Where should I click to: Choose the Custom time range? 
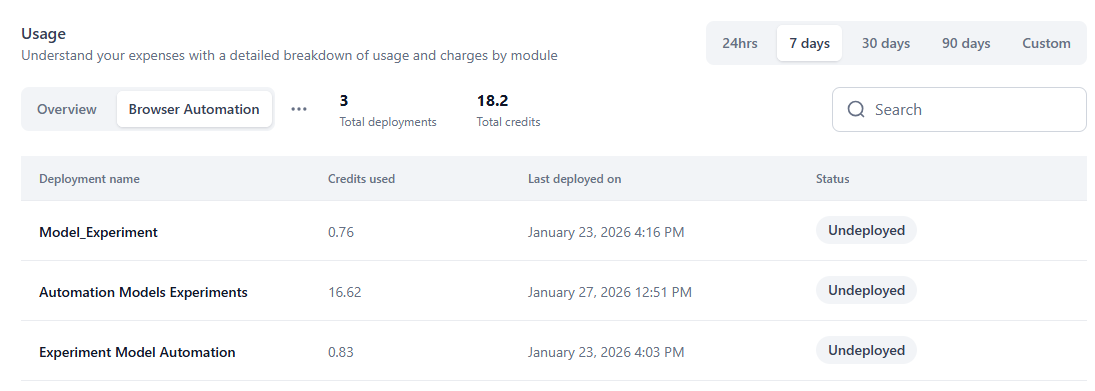coord(1046,43)
